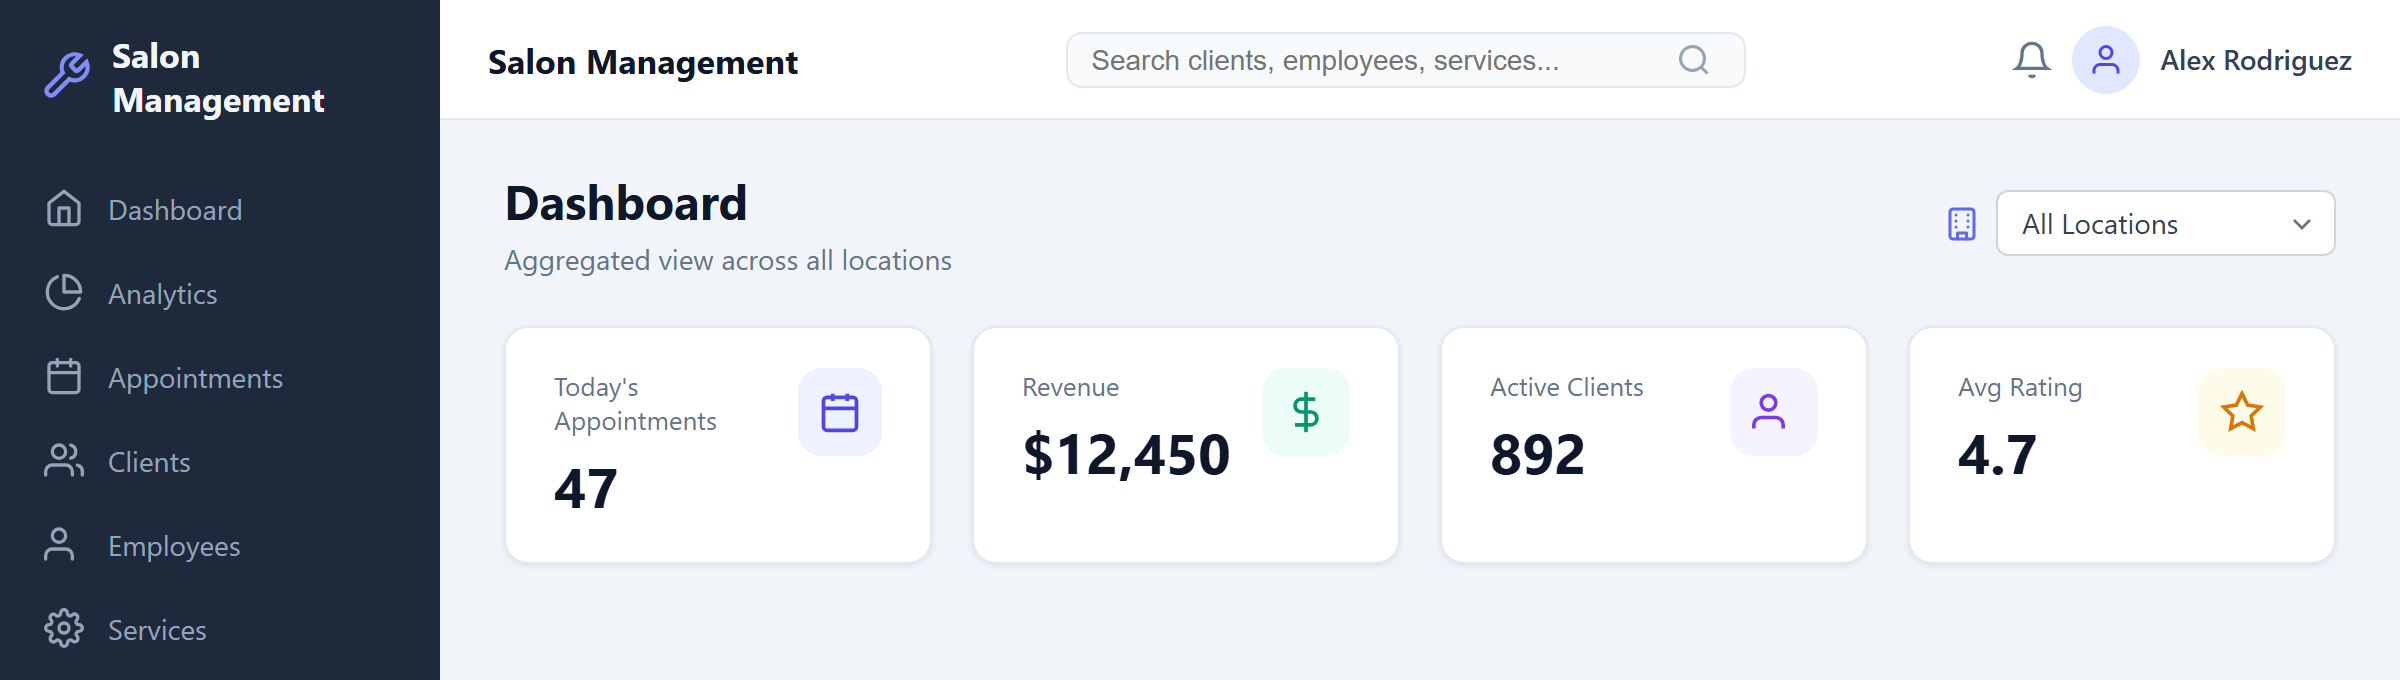
Task: Select the Employees person icon
Action: pos(64,545)
